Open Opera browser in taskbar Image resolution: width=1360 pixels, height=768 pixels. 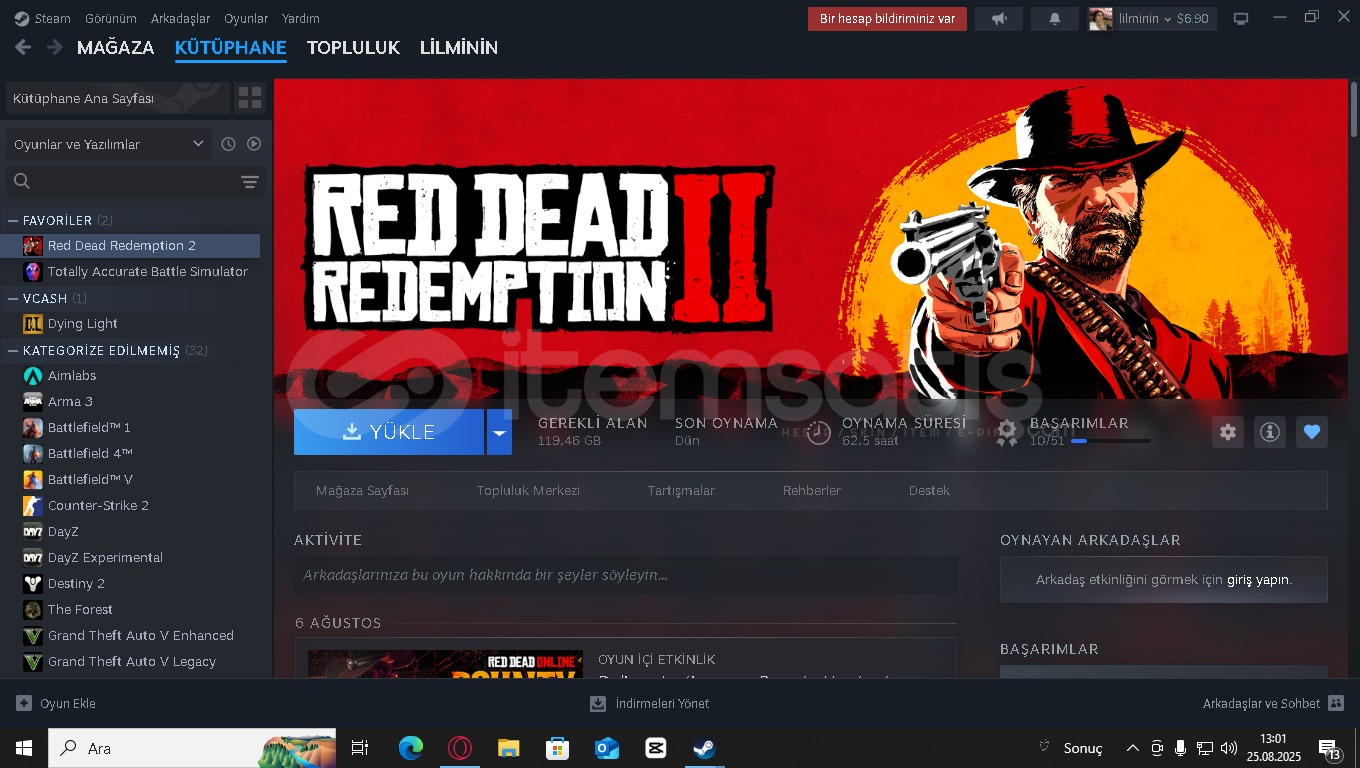pyautogui.click(x=460, y=748)
